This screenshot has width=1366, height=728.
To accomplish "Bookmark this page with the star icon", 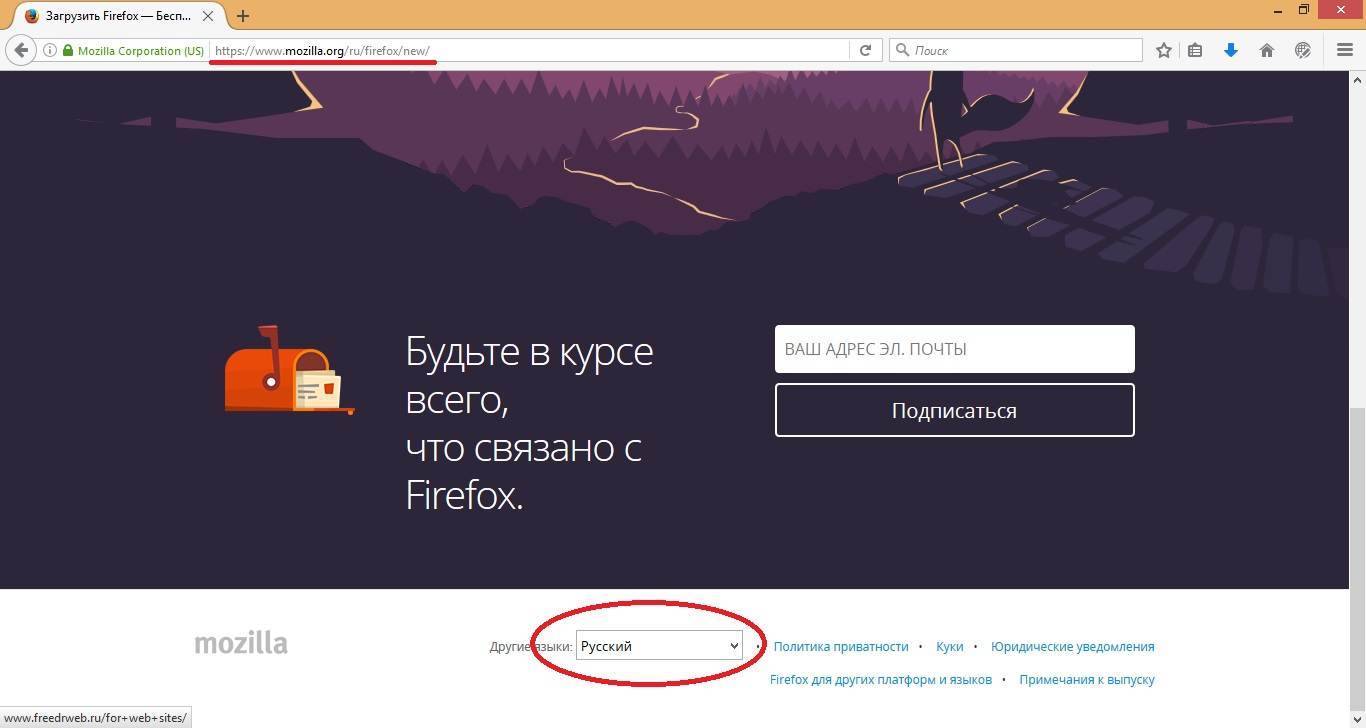I will (x=1163, y=50).
